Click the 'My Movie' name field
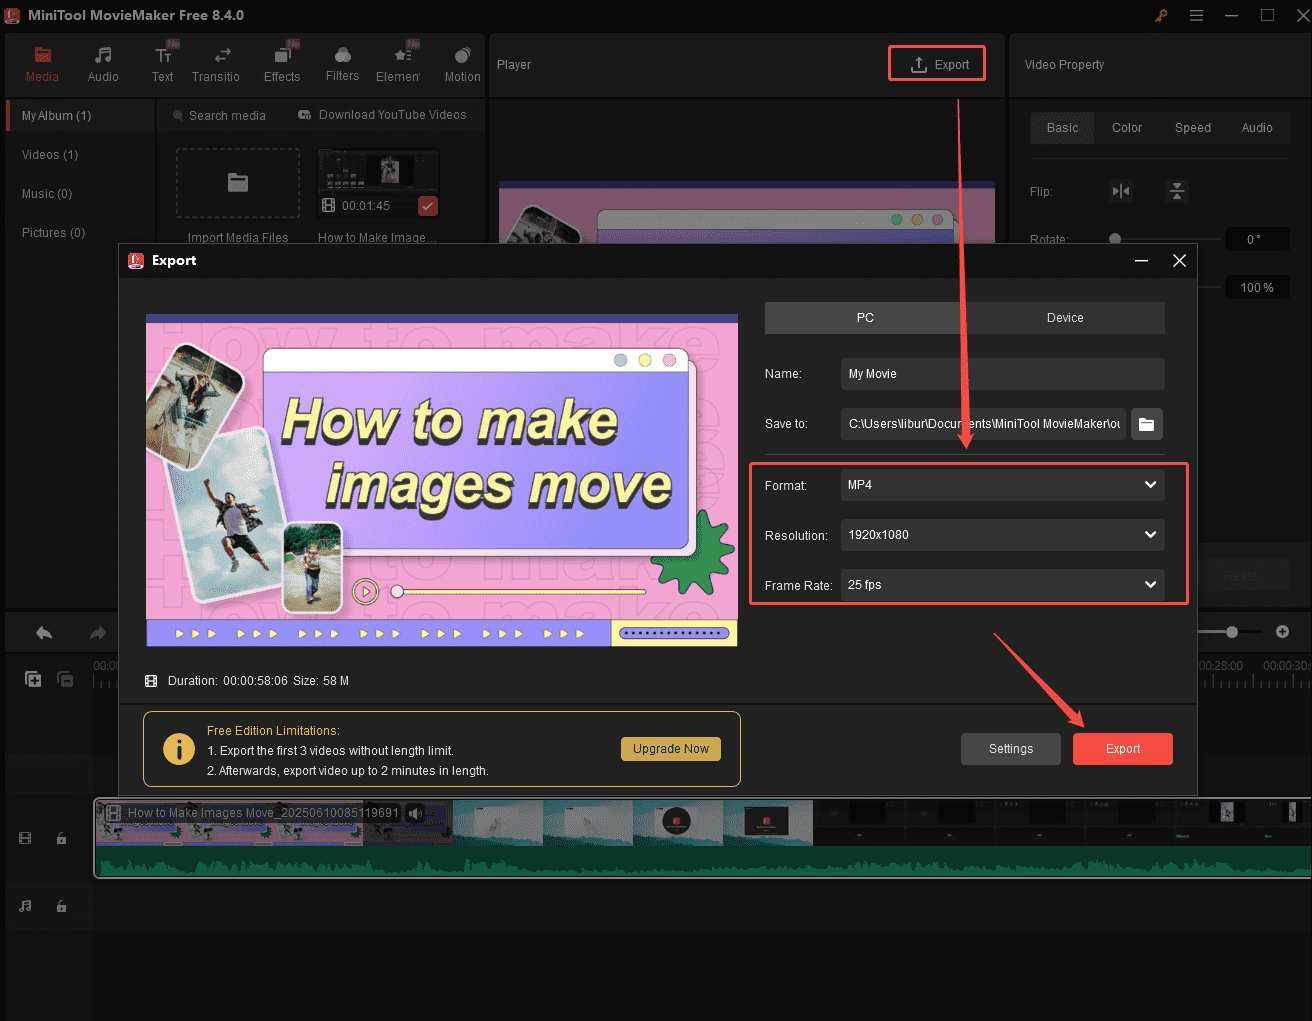This screenshot has height=1021, width=1312. click(x=1002, y=373)
